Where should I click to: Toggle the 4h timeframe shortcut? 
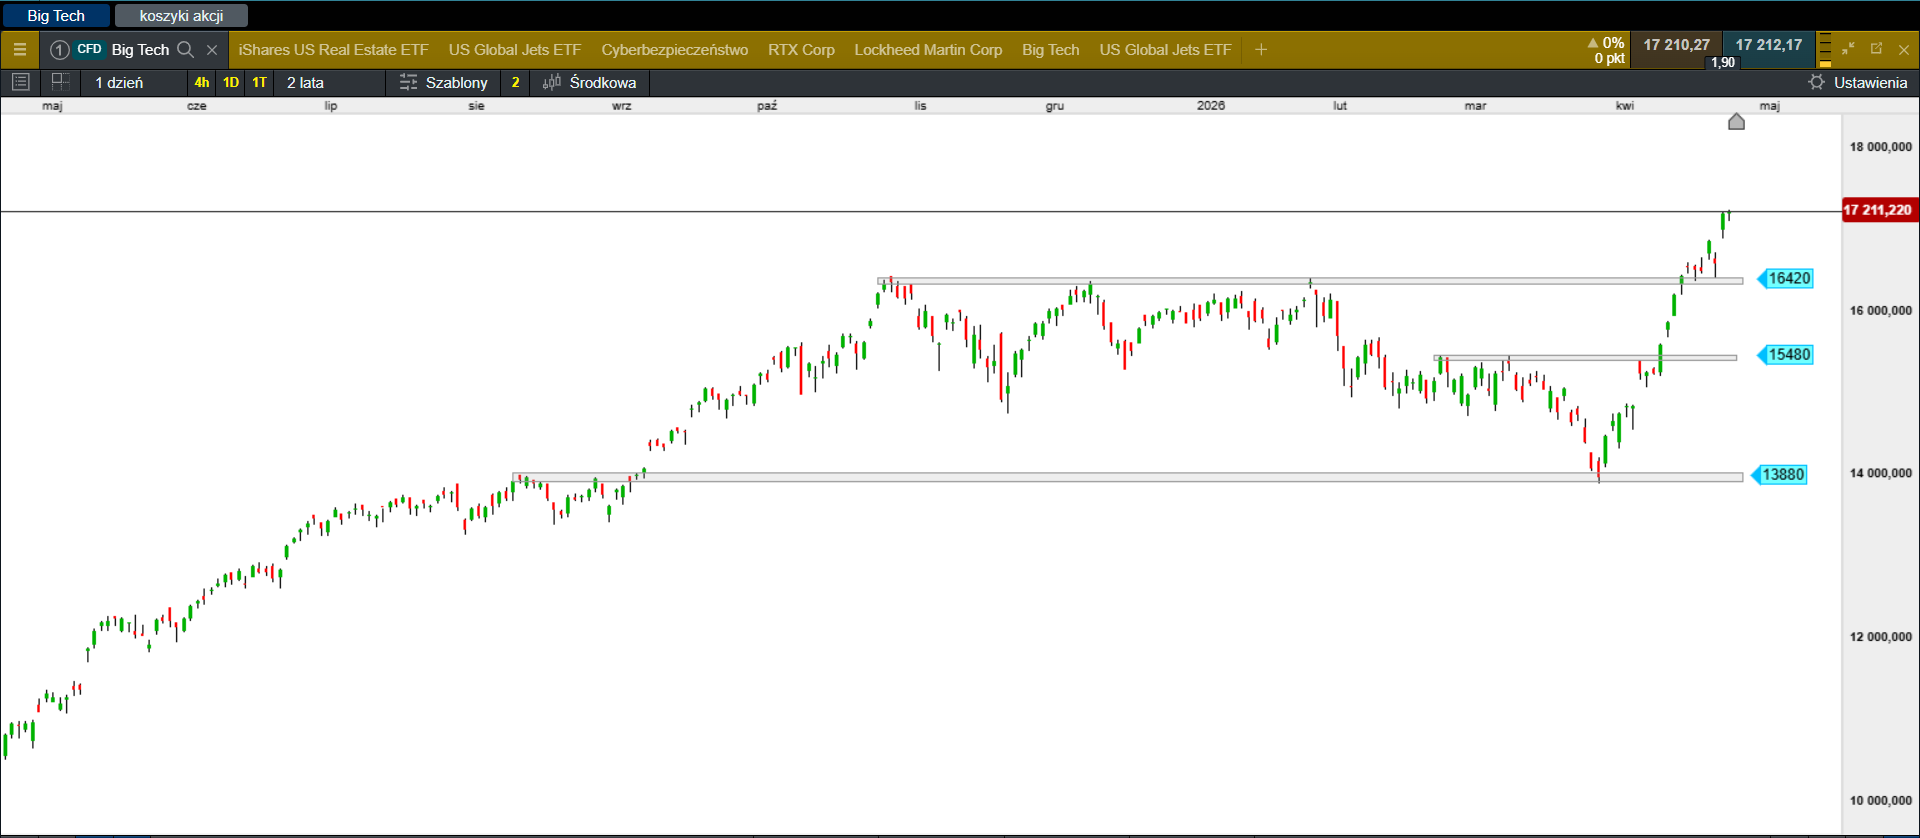pos(202,82)
